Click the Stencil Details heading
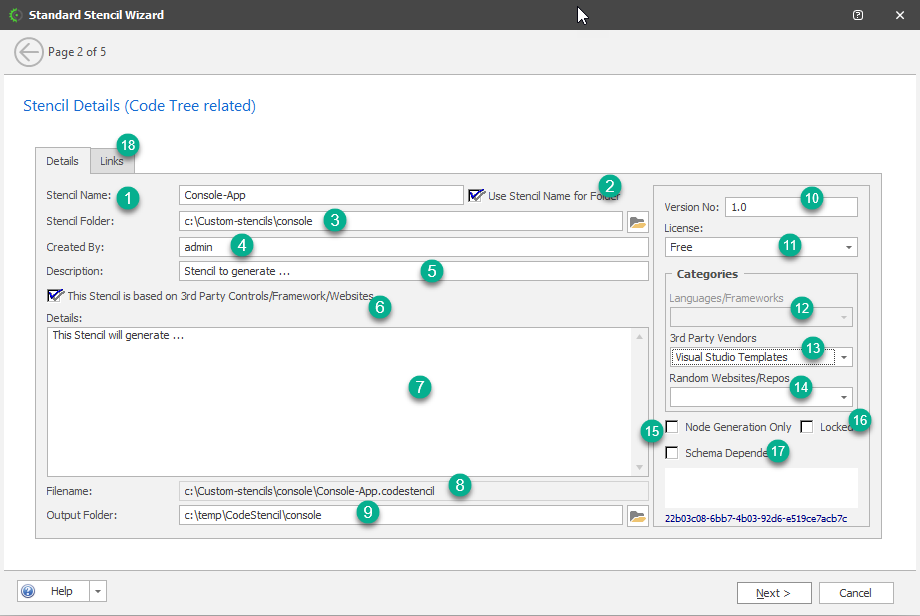The width and height of the screenshot is (920, 616). 139,106
